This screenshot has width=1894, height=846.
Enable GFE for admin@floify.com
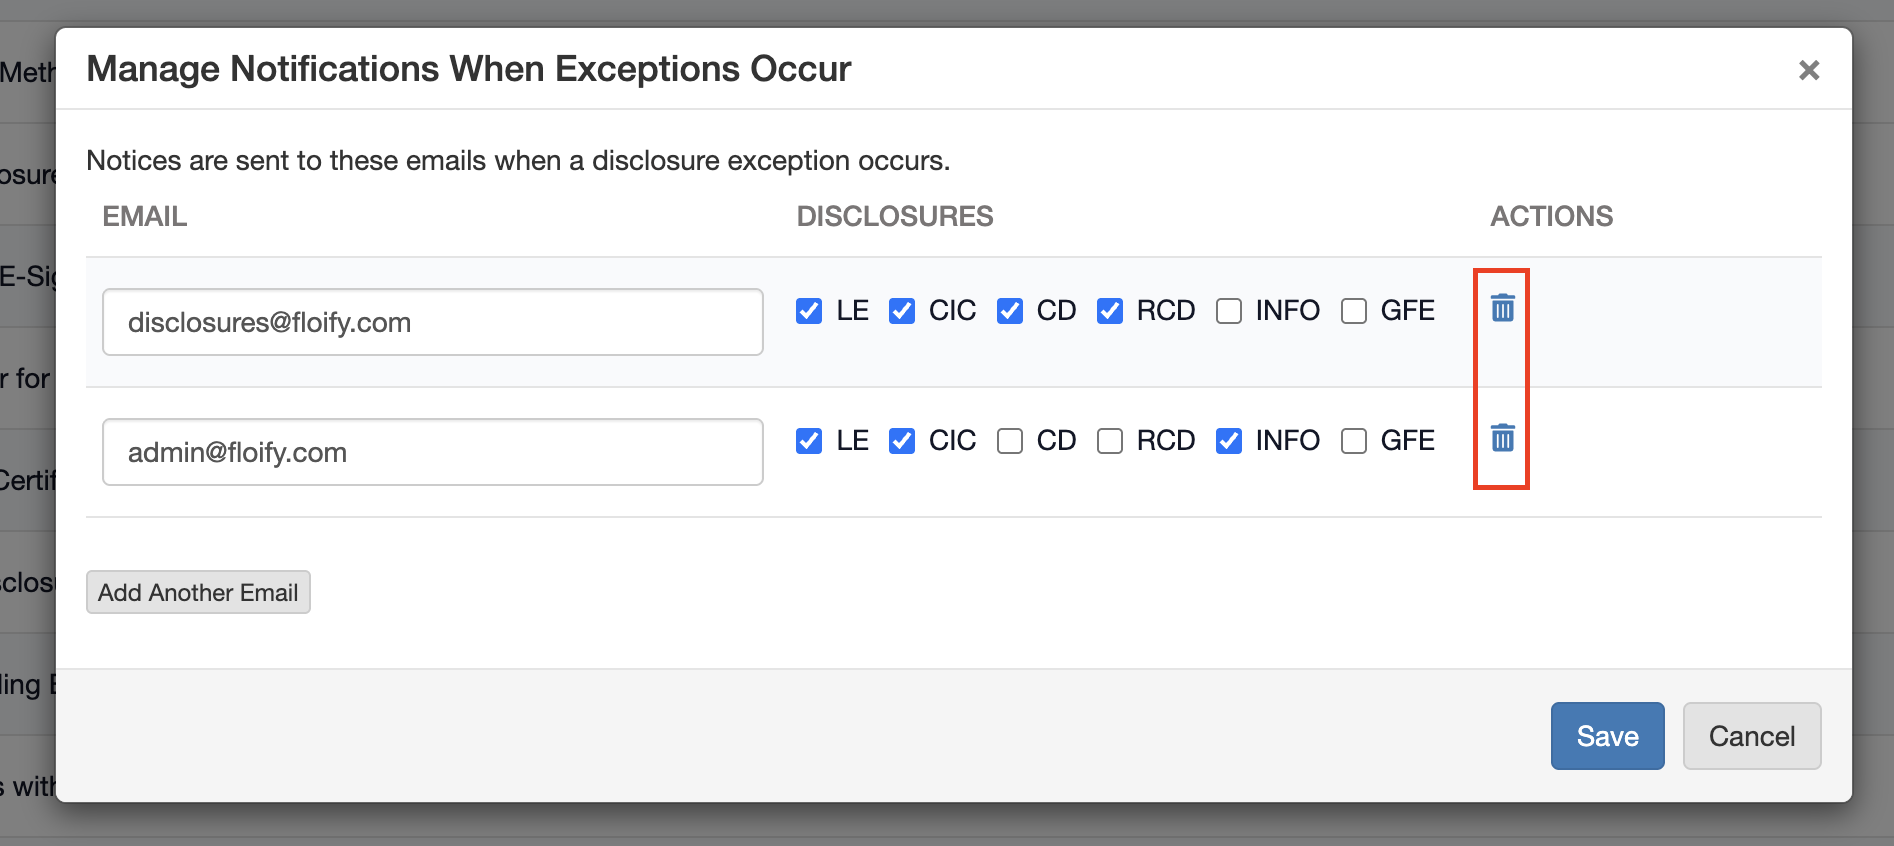pos(1354,441)
